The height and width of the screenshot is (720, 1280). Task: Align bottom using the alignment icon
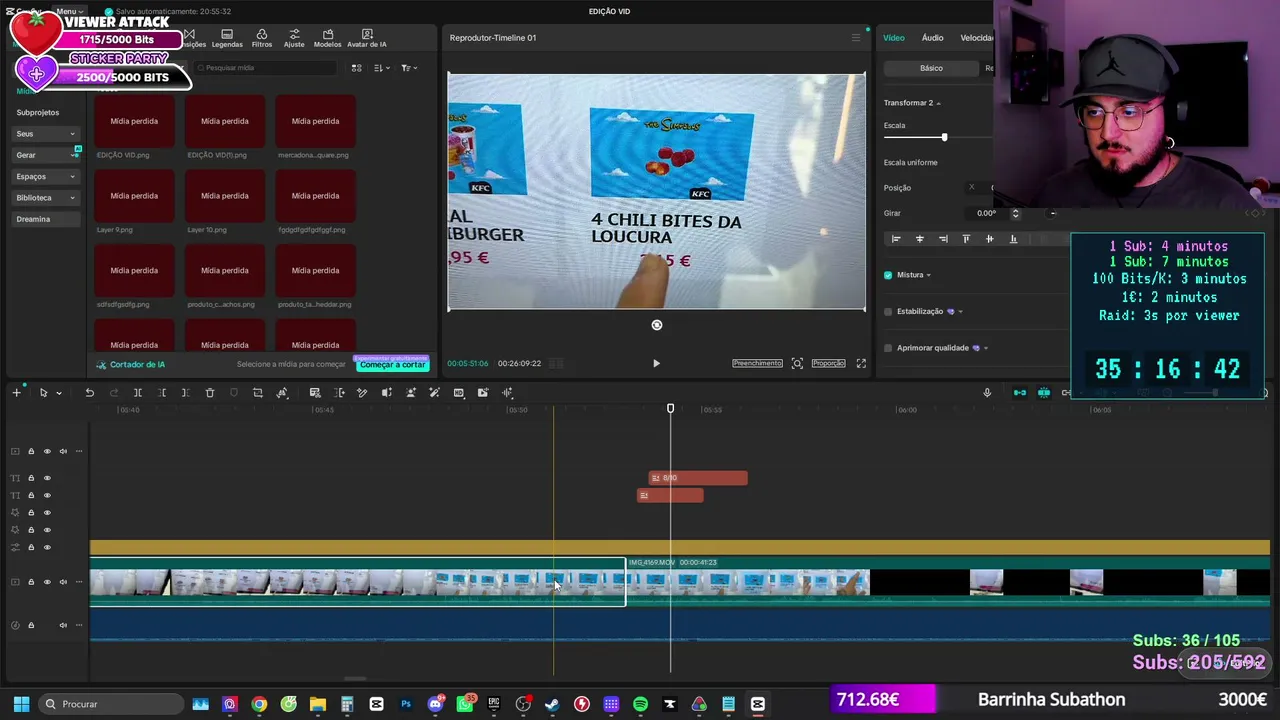pos(1013,239)
